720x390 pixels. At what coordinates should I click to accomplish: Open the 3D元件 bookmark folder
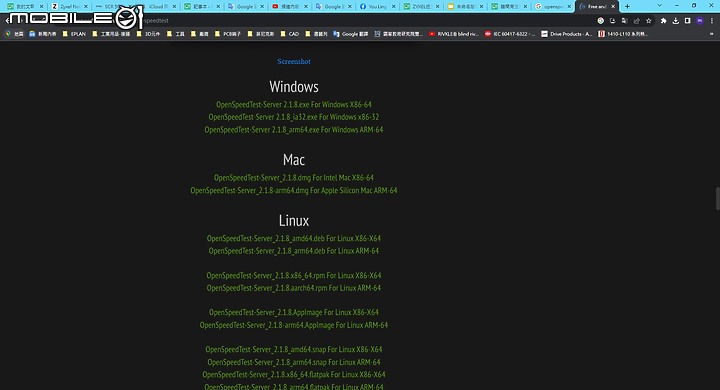pyautogui.click(x=148, y=34)
